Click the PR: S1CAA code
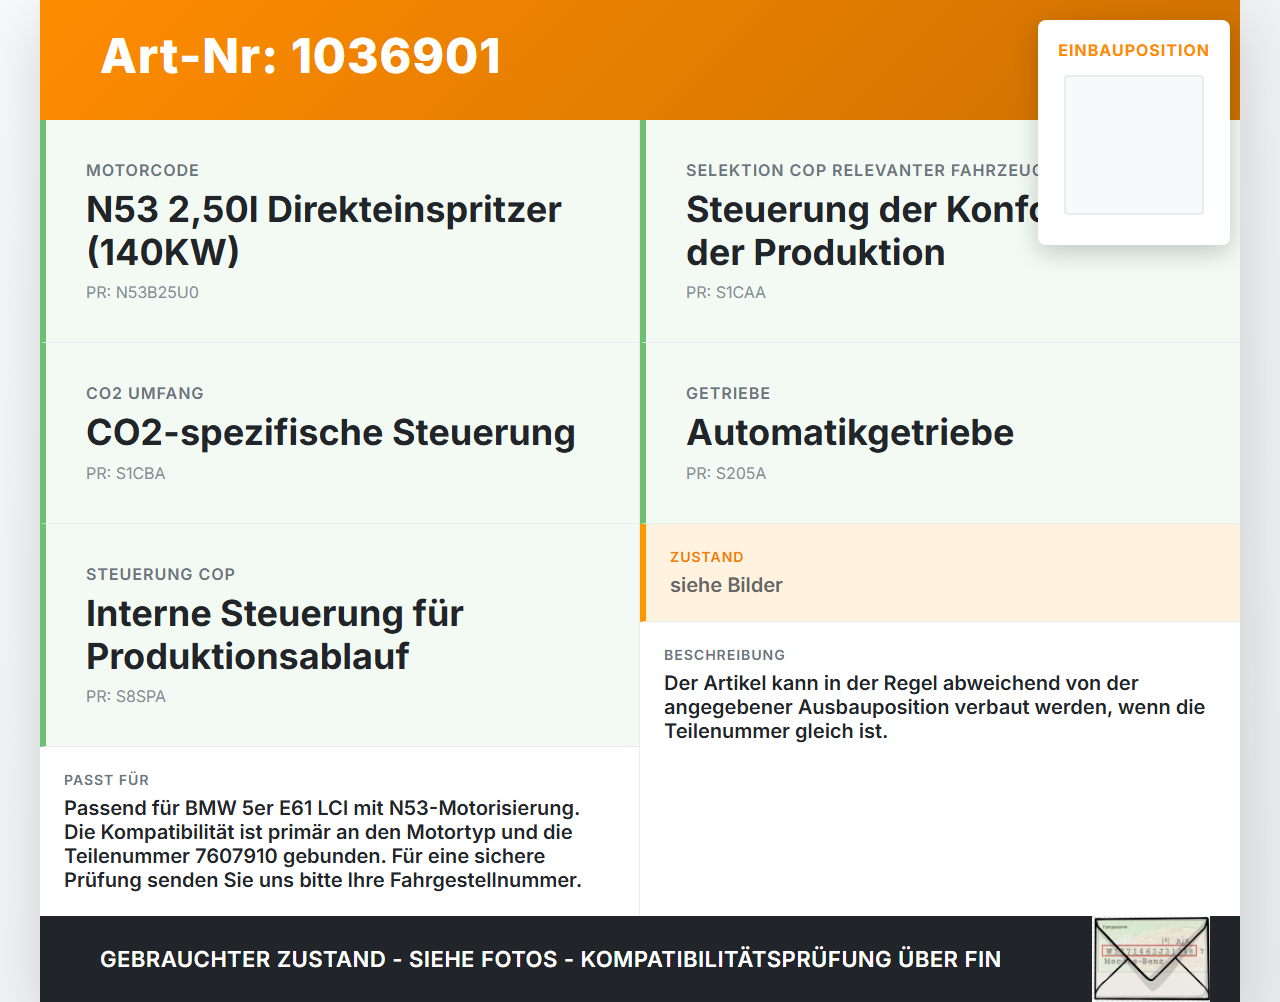This screenshot has height=1002, width=1280. 726,293
